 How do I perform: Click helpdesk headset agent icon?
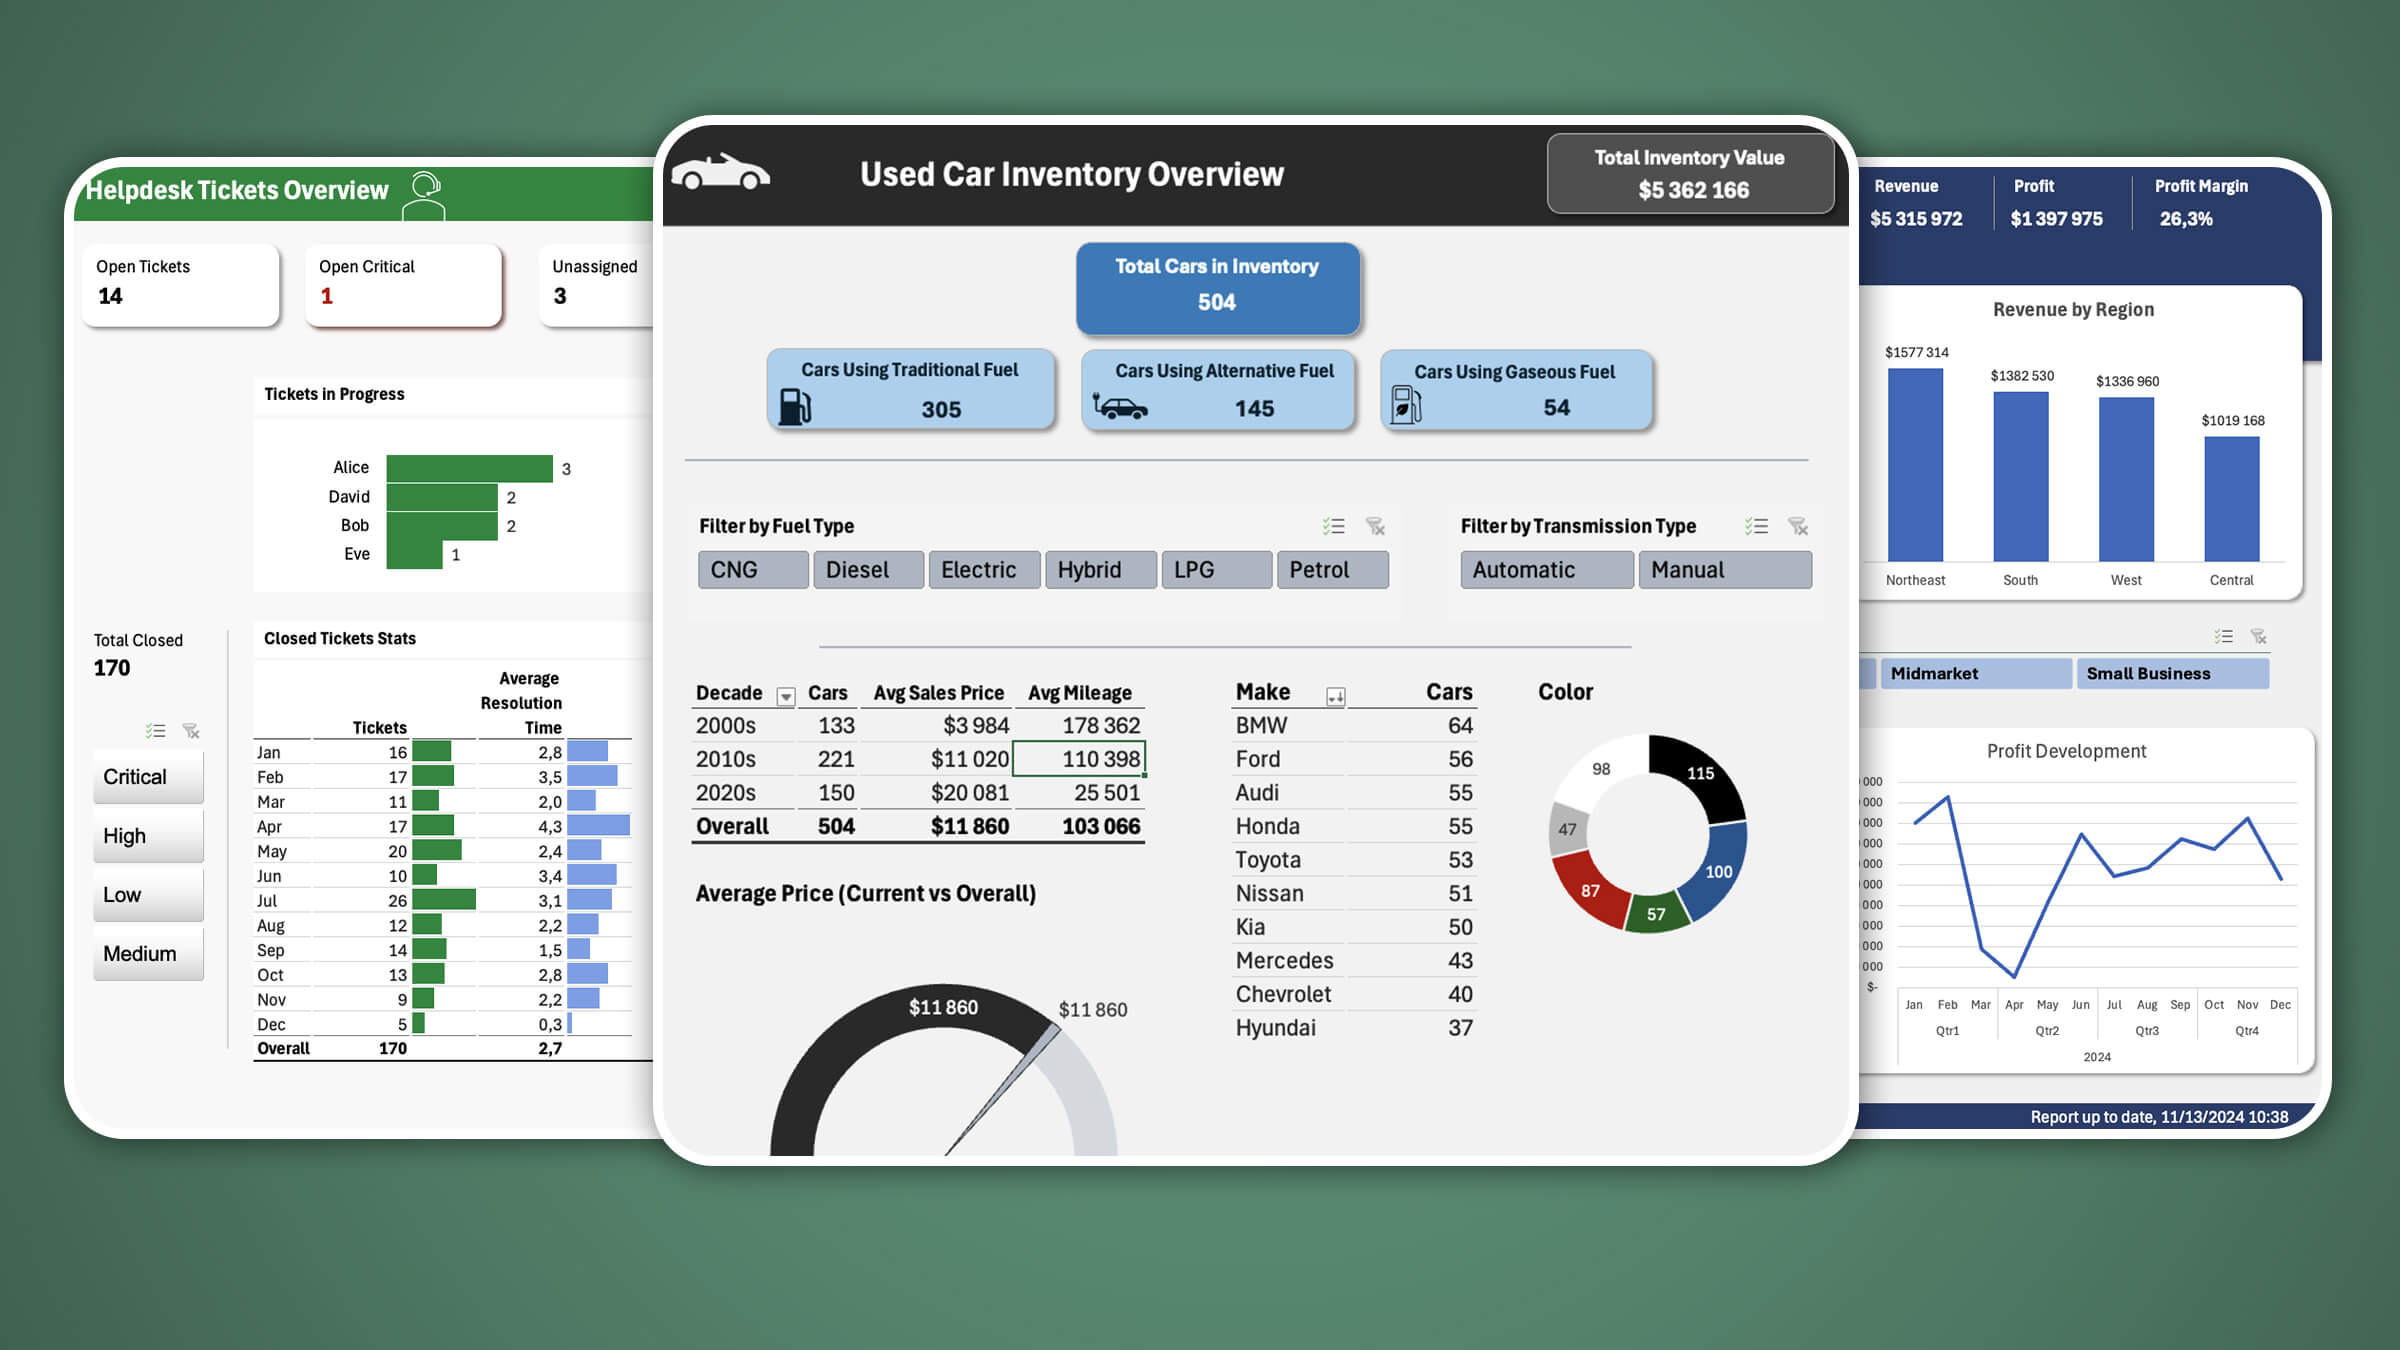(x=424, y=194)
